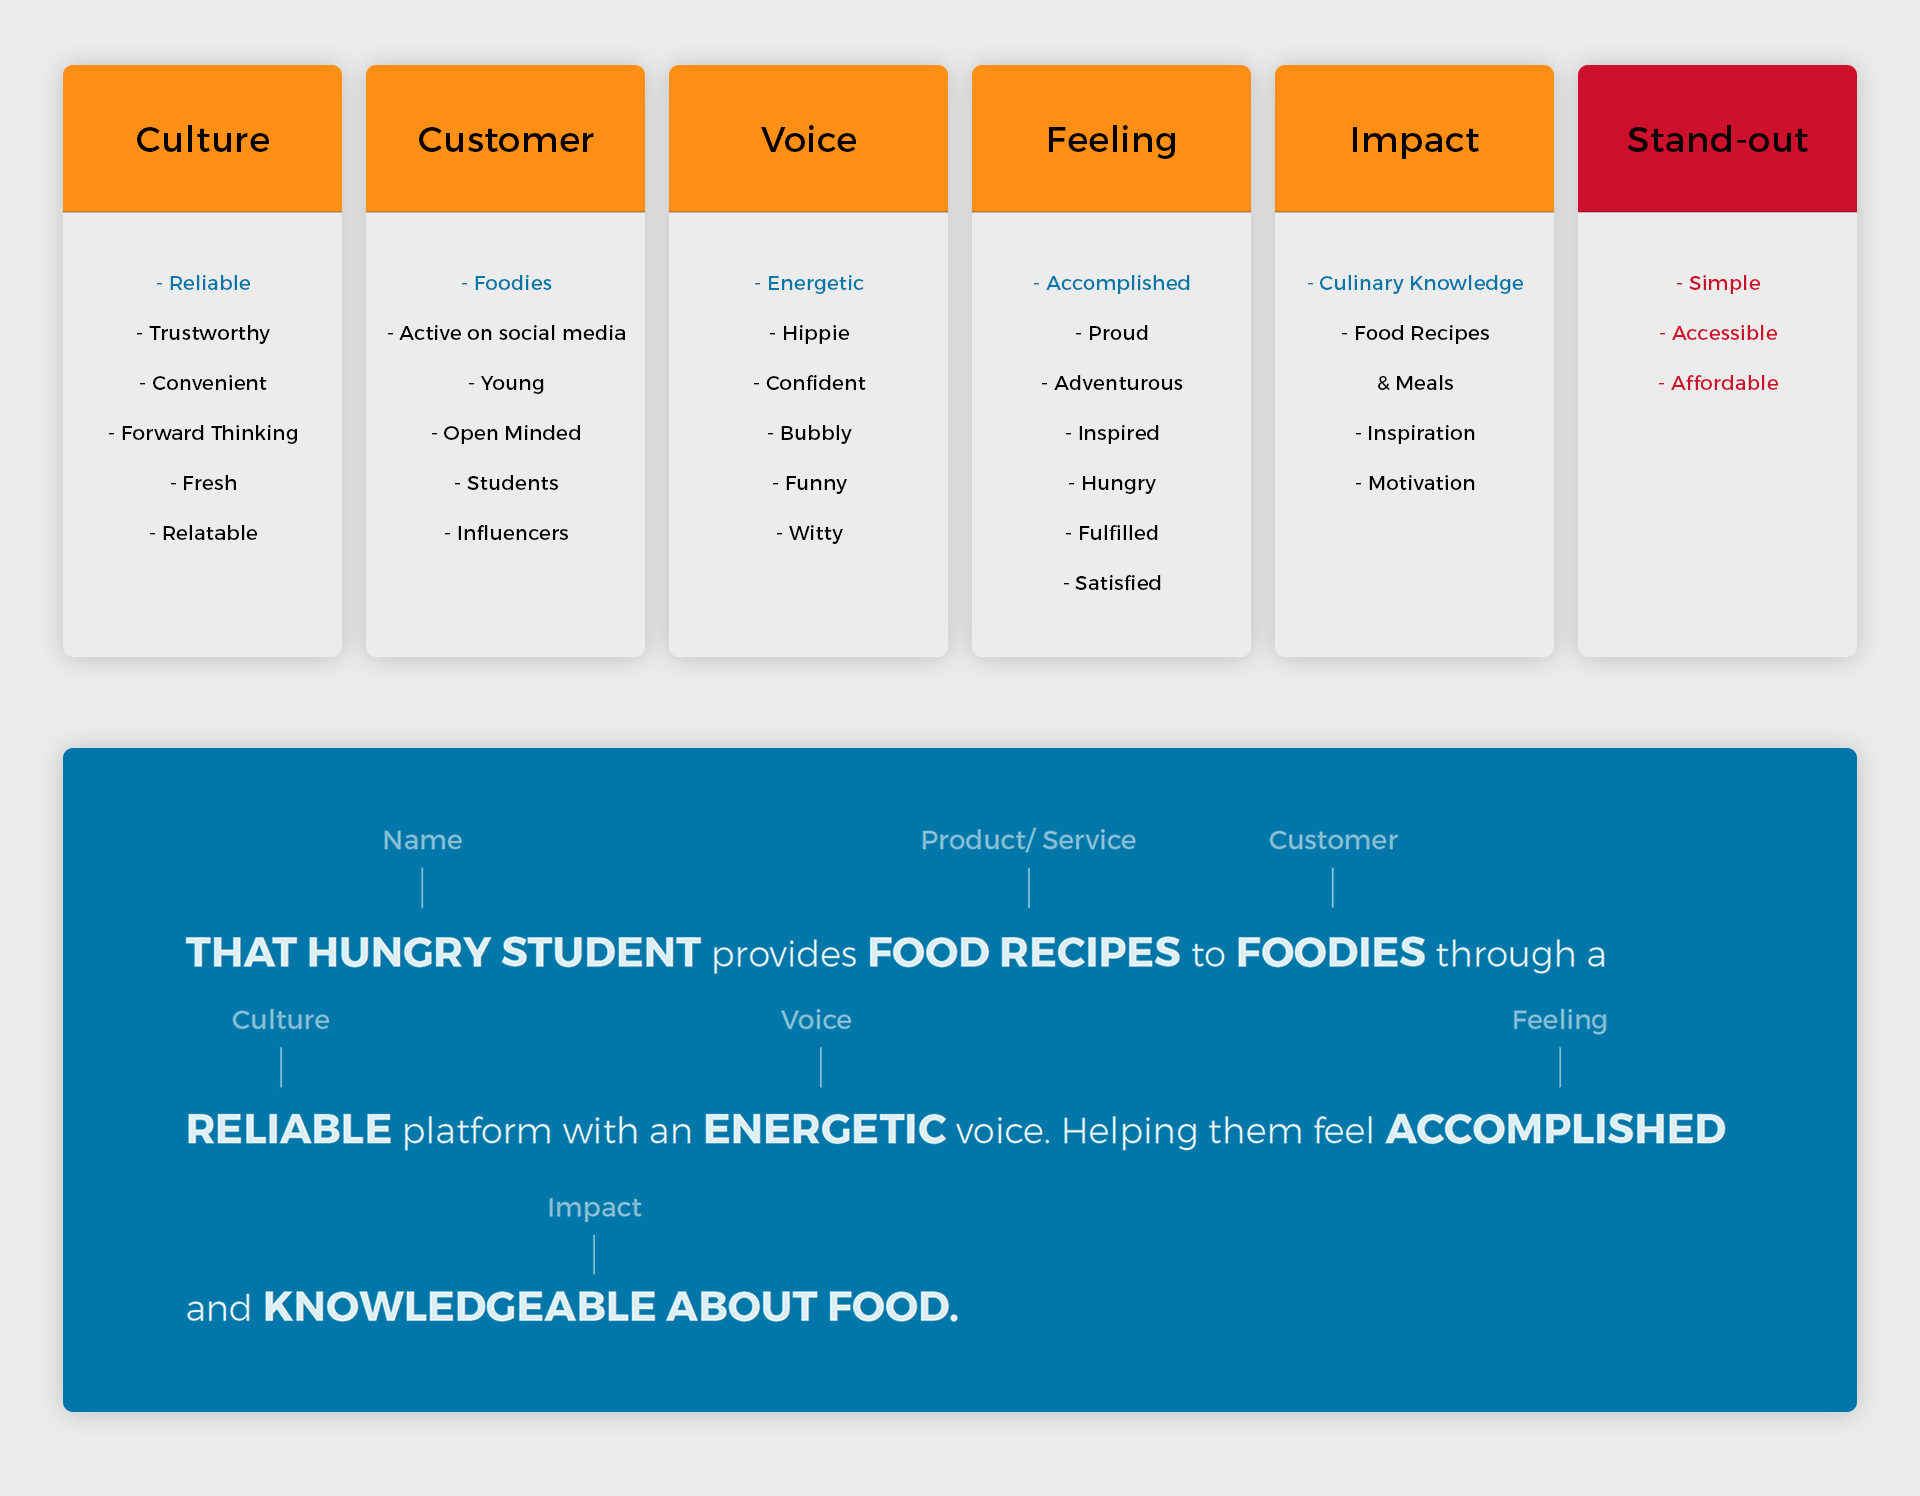The image size is (1920, 1496).
Task: Click the highlighted "Foodies" list item
Action: [507, 283]
